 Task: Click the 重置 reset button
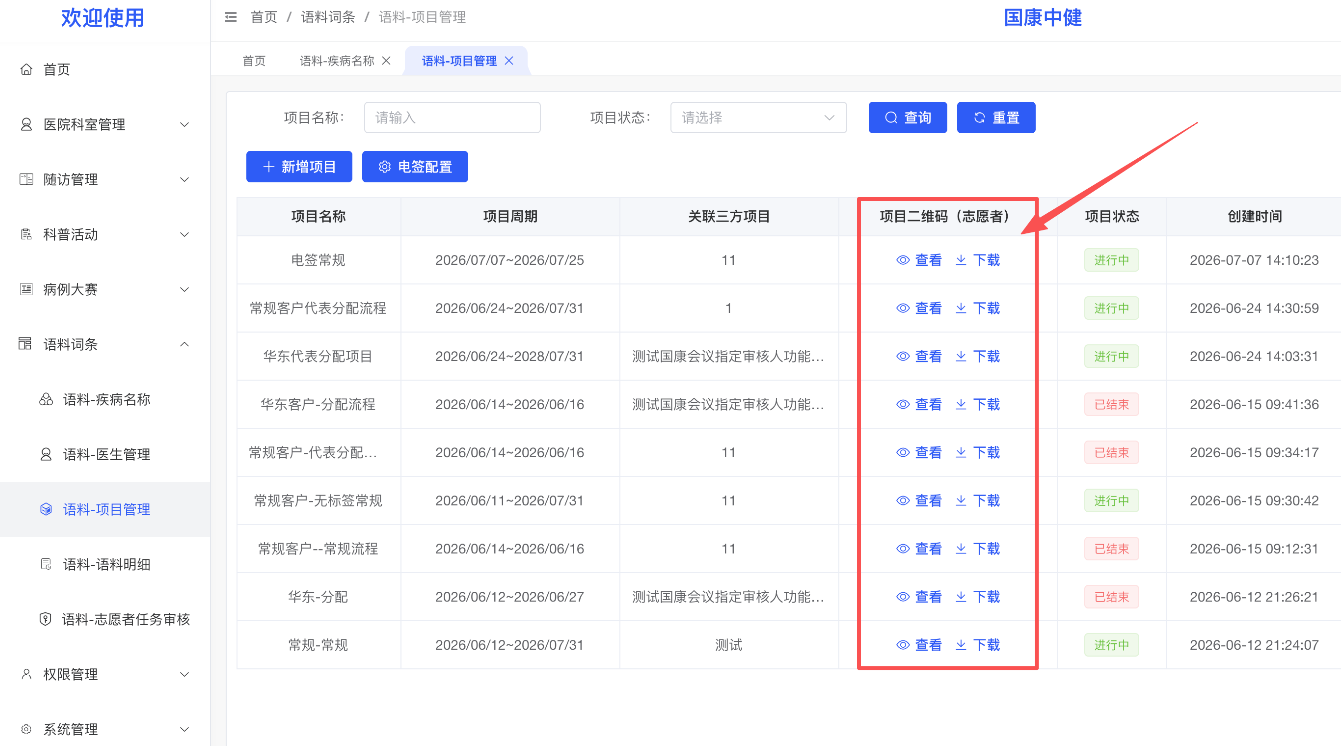coord(996,117)
